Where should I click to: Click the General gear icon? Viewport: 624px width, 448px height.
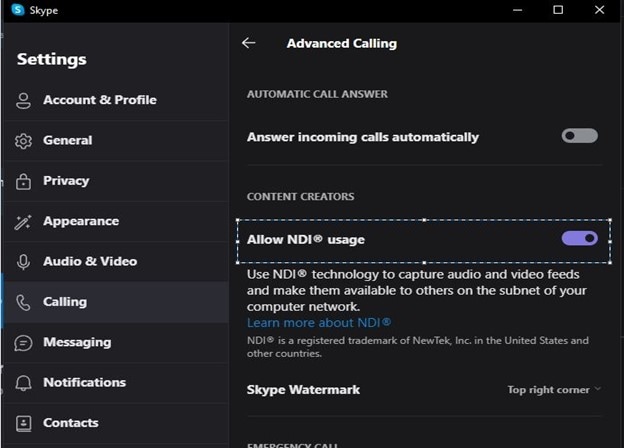click(x=24, y=141)
